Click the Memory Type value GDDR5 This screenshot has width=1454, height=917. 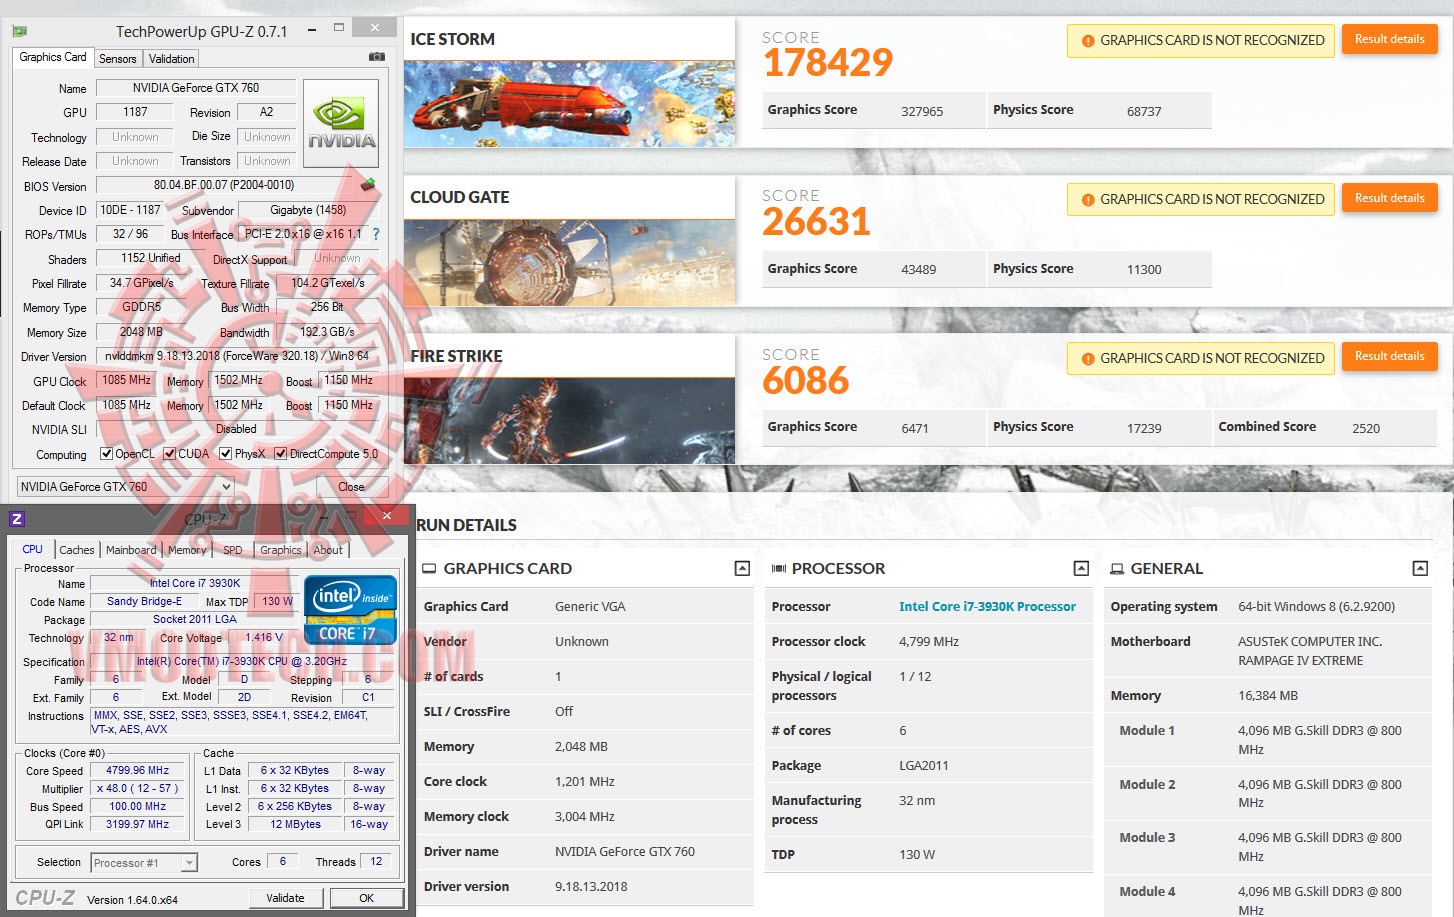point(141,307)
